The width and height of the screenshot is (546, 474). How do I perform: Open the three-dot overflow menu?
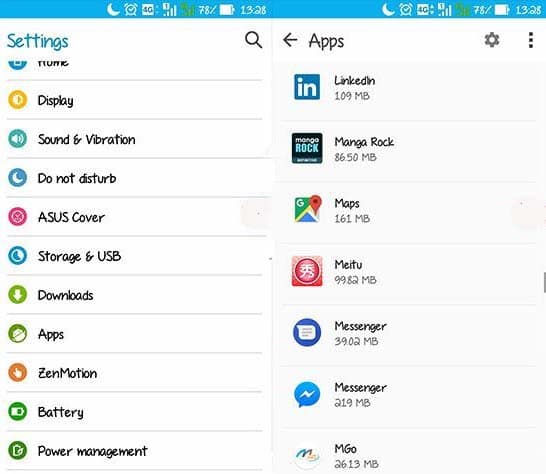[531, 40]
